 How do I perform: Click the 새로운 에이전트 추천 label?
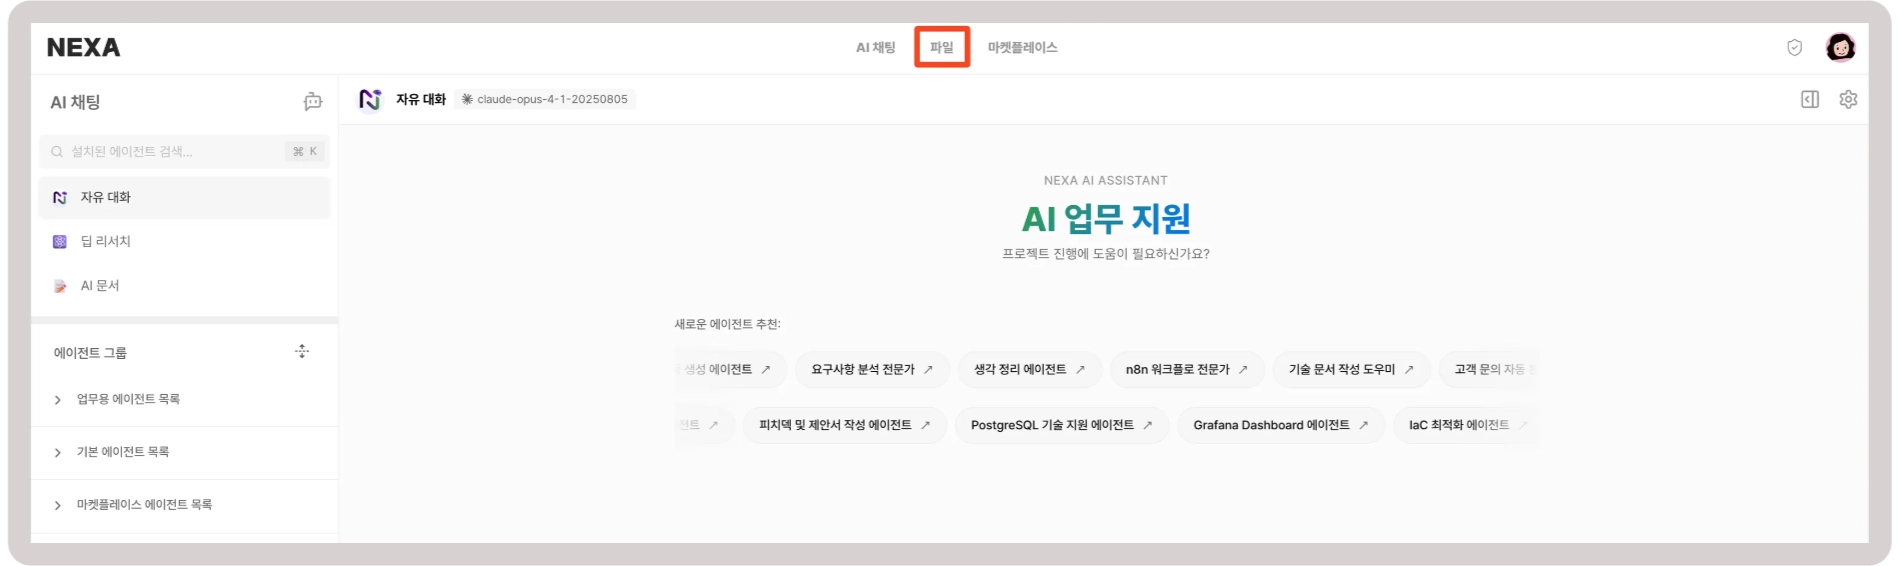point(727,324)
